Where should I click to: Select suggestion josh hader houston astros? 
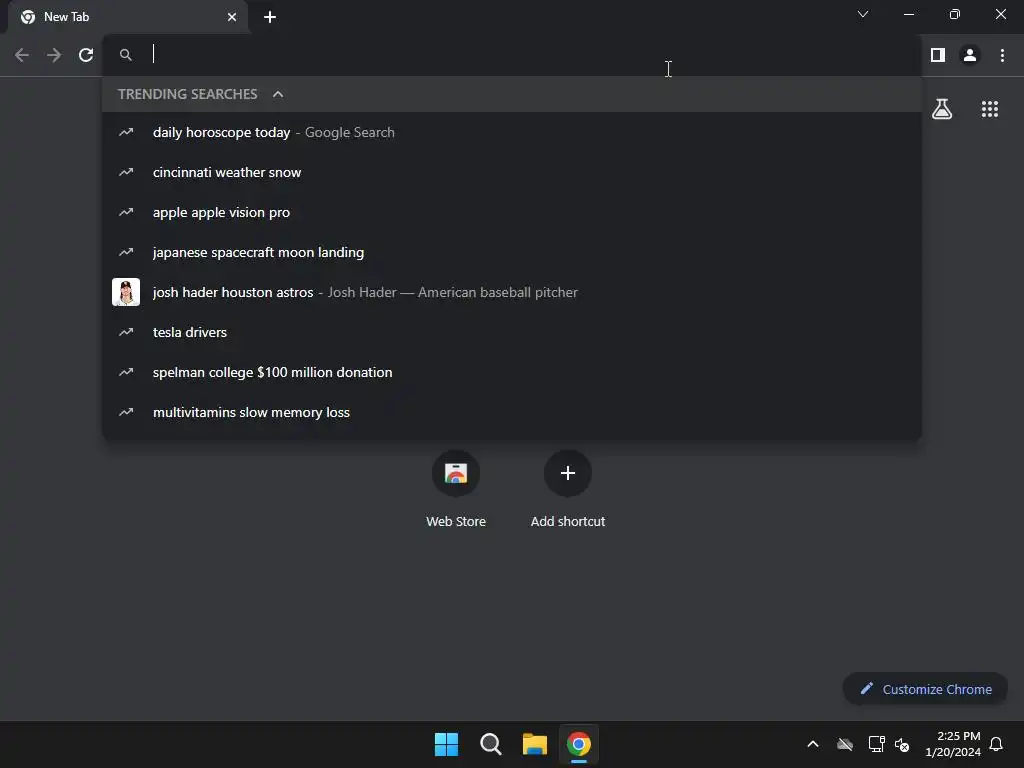tap(512, 292)
